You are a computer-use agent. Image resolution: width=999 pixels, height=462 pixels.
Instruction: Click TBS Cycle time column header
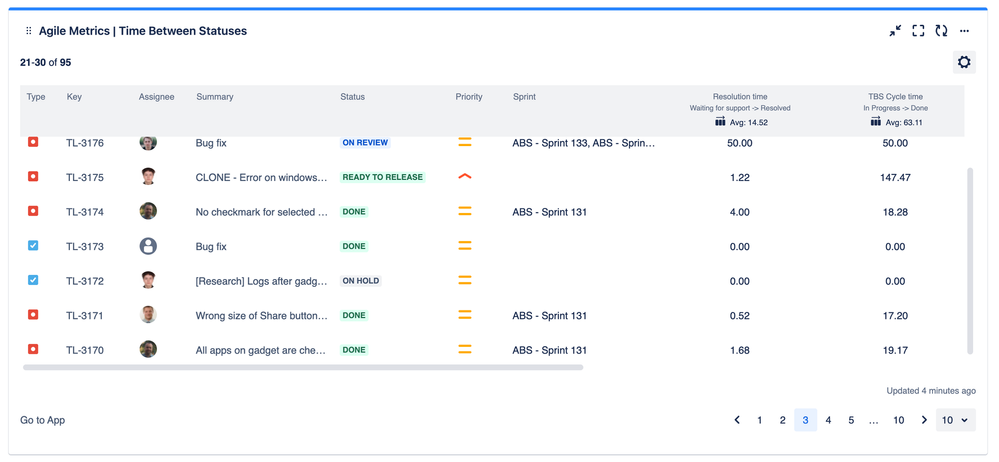(895, 97)
